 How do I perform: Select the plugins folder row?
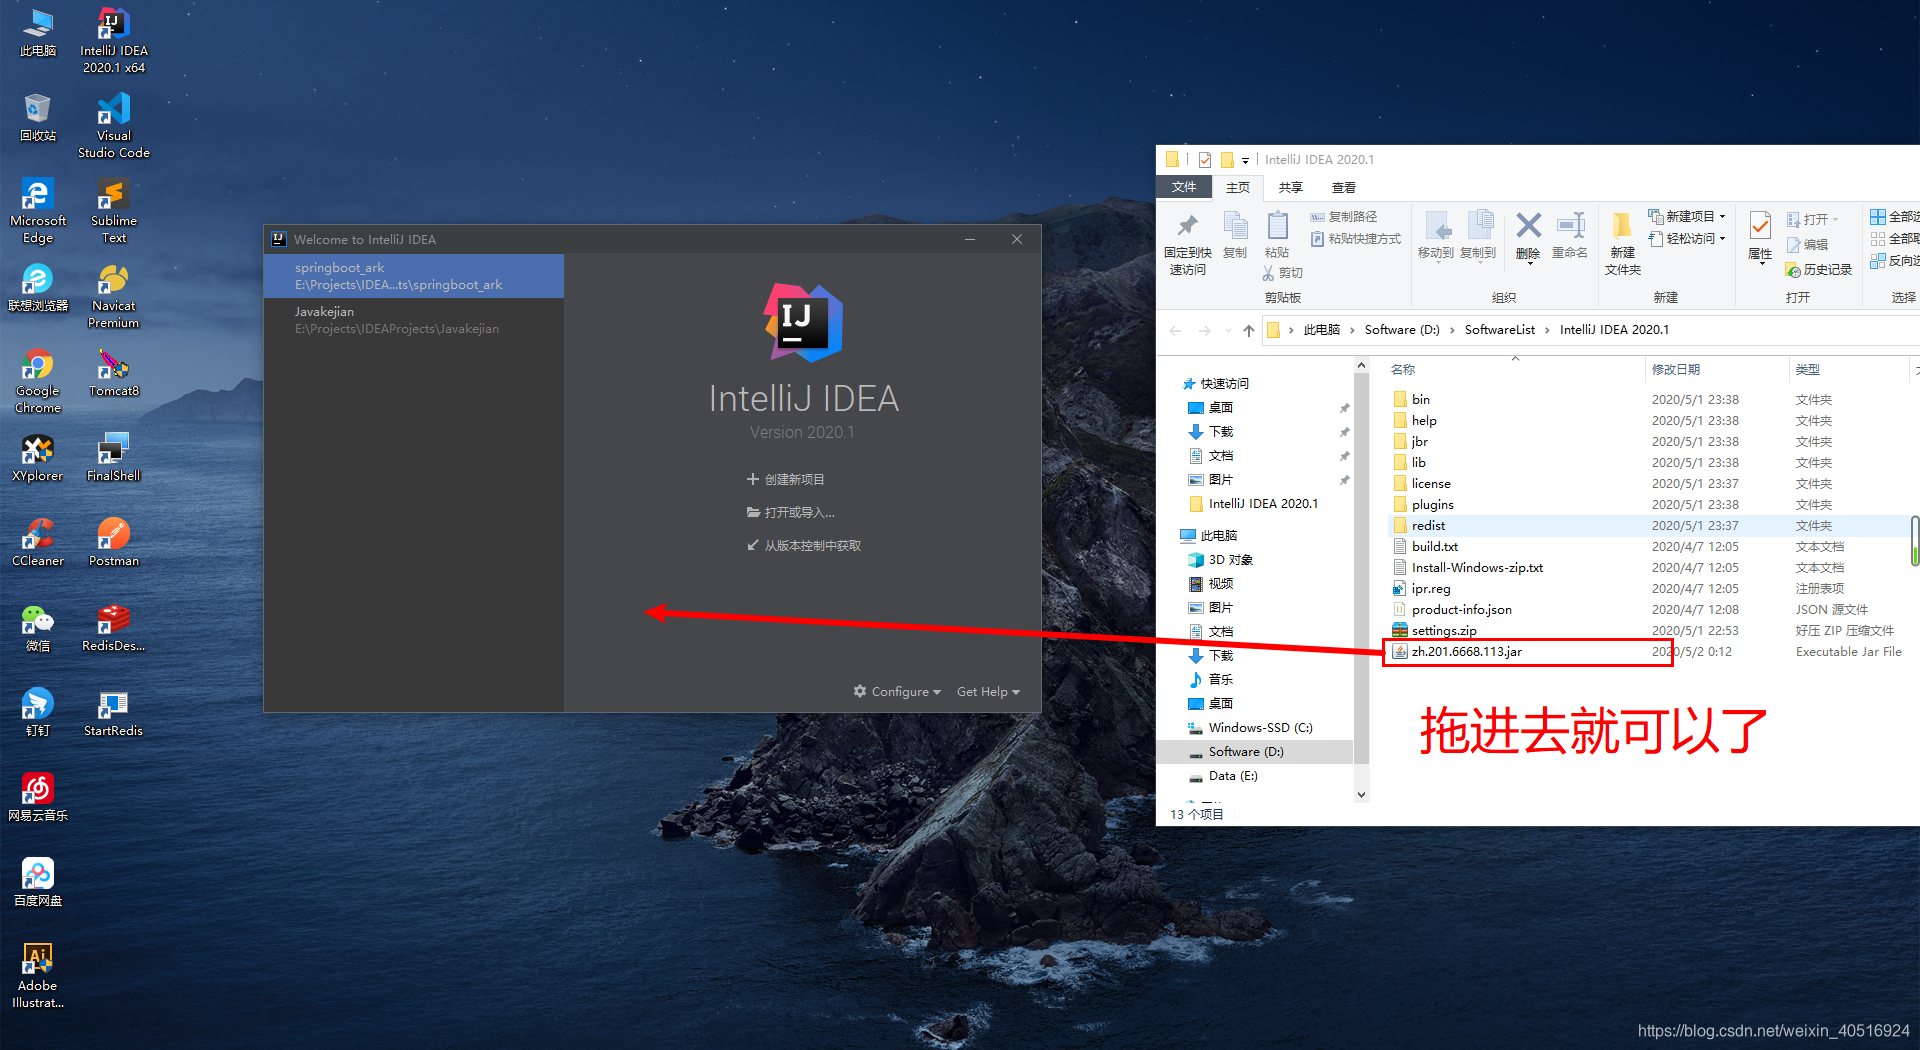coord(1647,505)
